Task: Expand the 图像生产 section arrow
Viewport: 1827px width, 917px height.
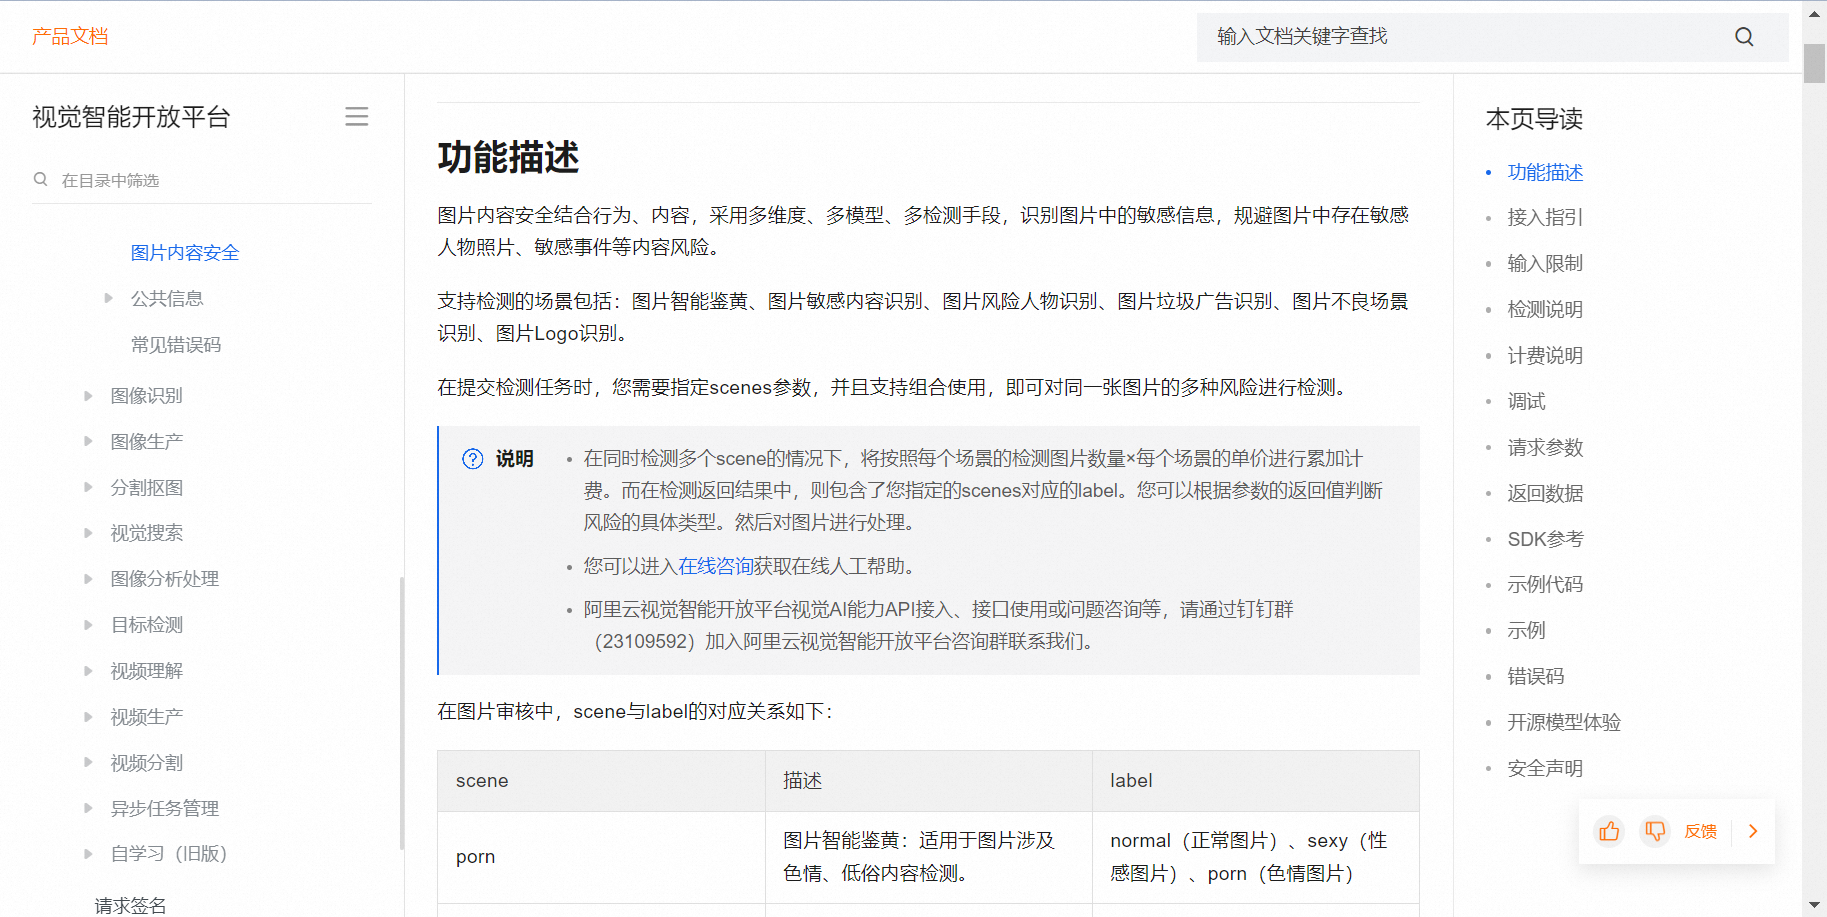Action: point(88,441)
